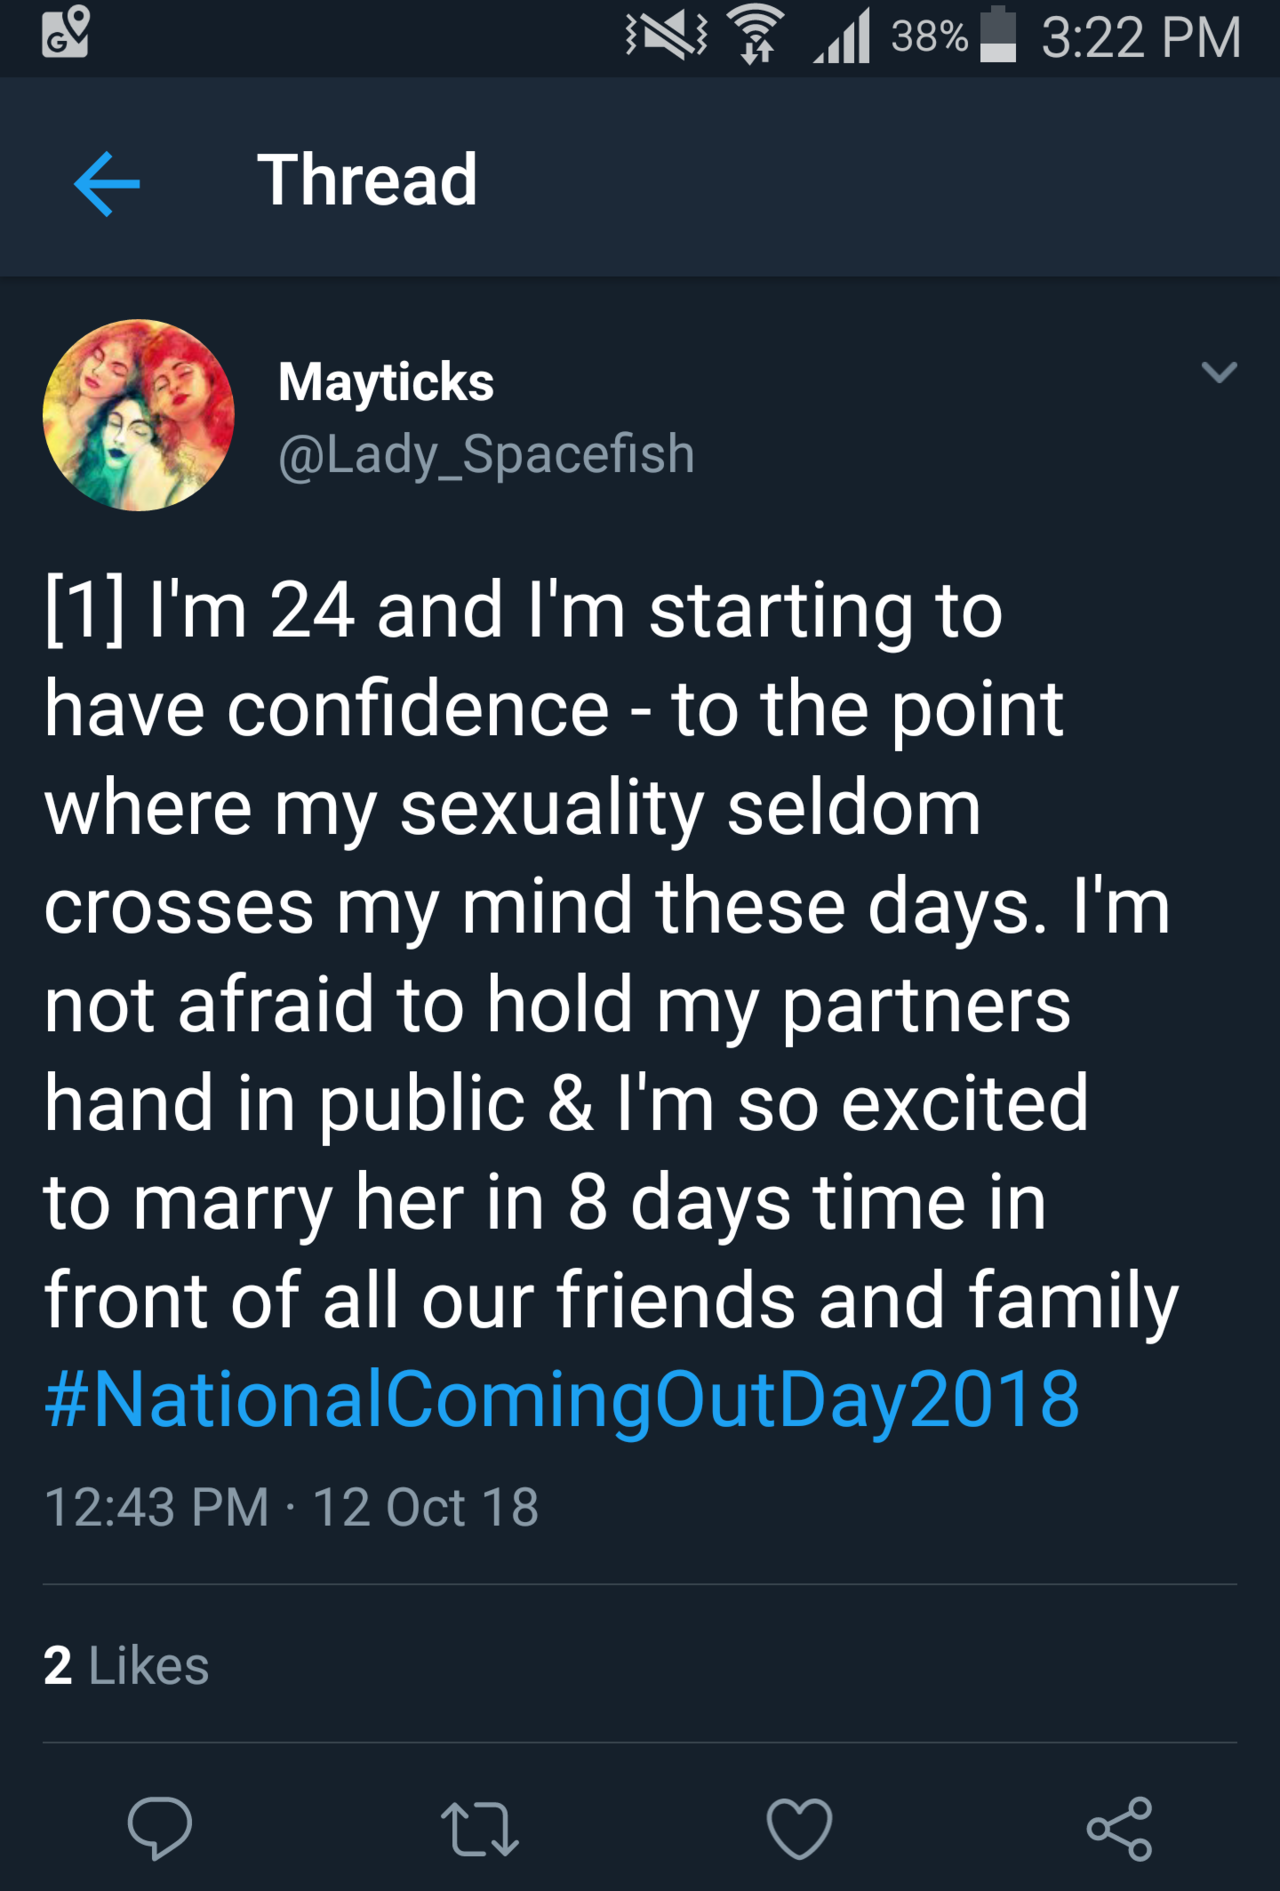
Task: Tap the cell signal strength icon
Action: point(842,38)
